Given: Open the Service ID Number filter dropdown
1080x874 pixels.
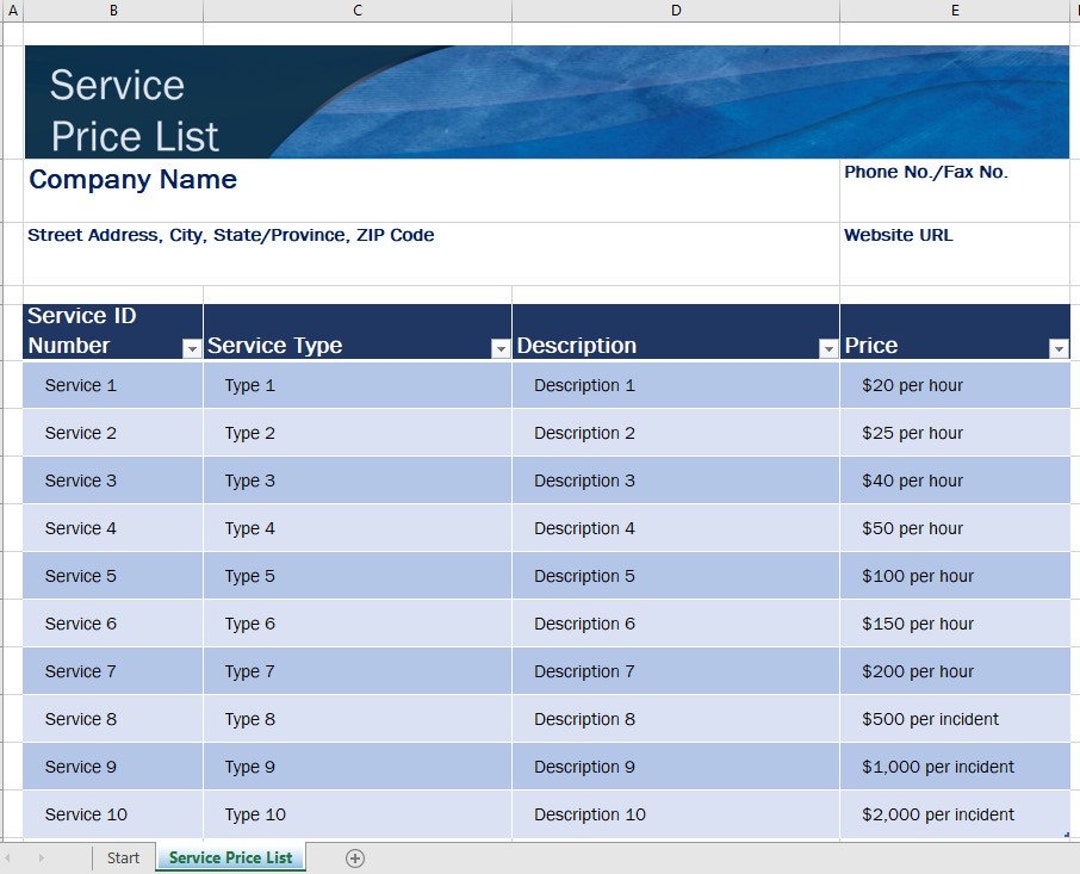Looking at the screenshot, I should pos(193,350).
